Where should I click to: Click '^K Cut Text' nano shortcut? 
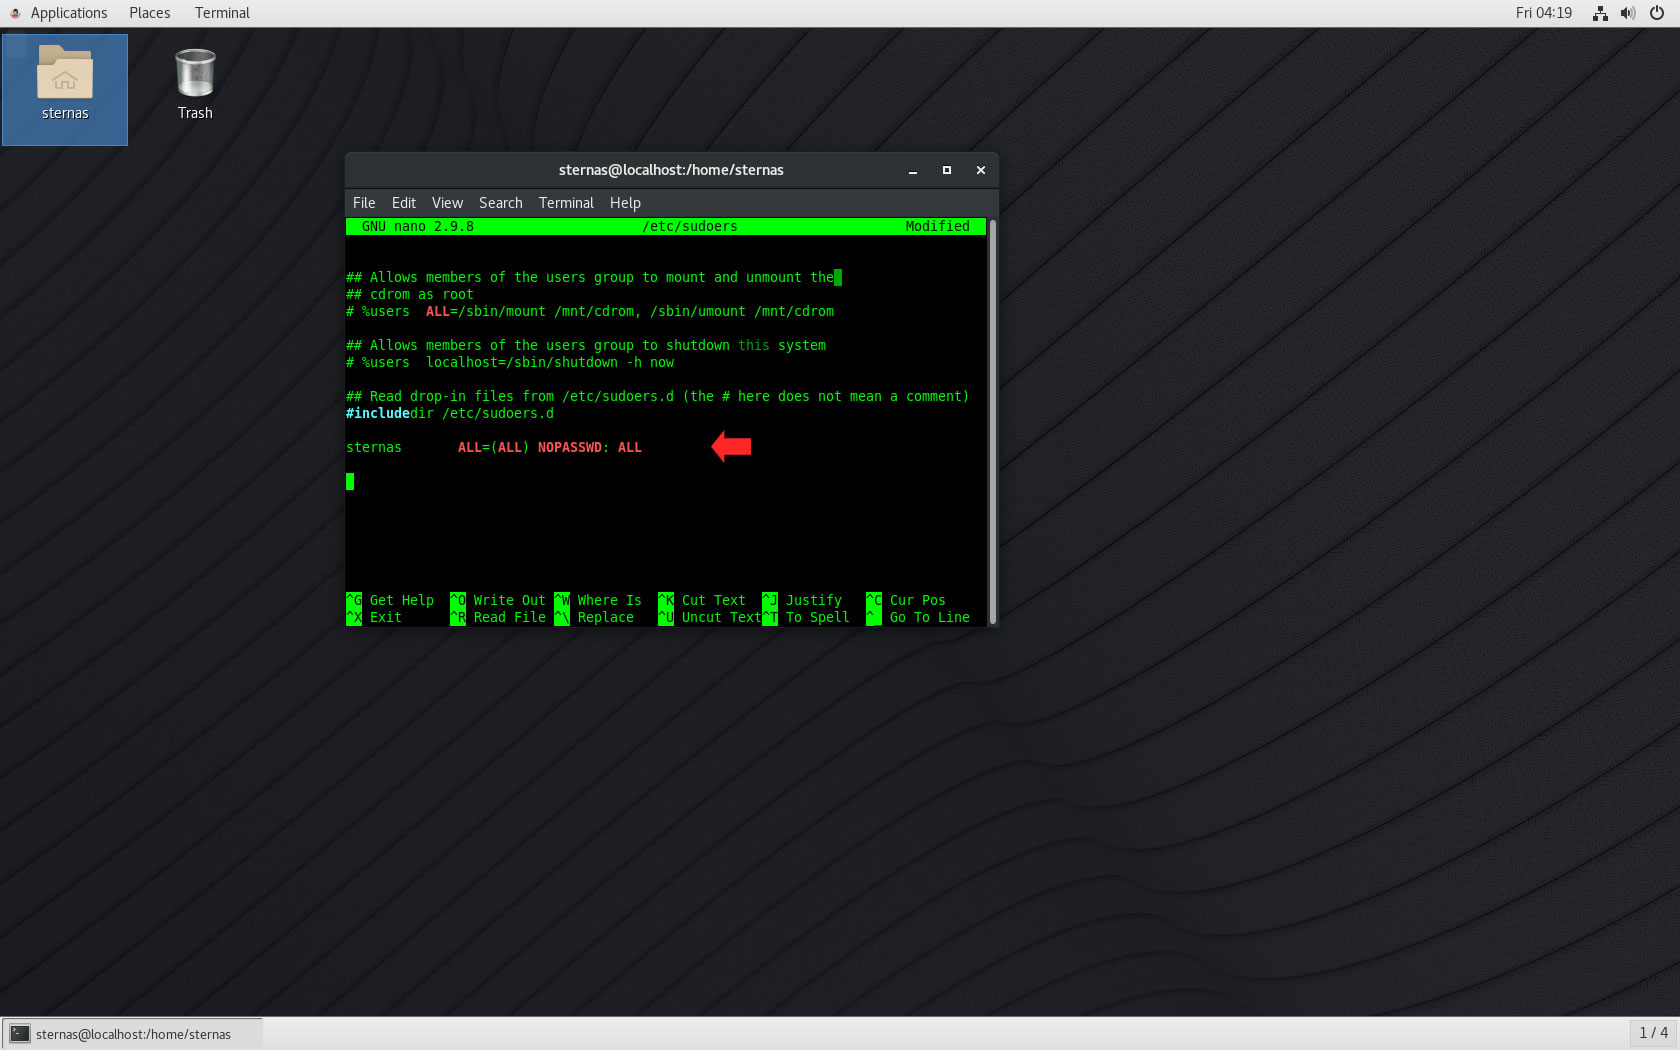702,601
